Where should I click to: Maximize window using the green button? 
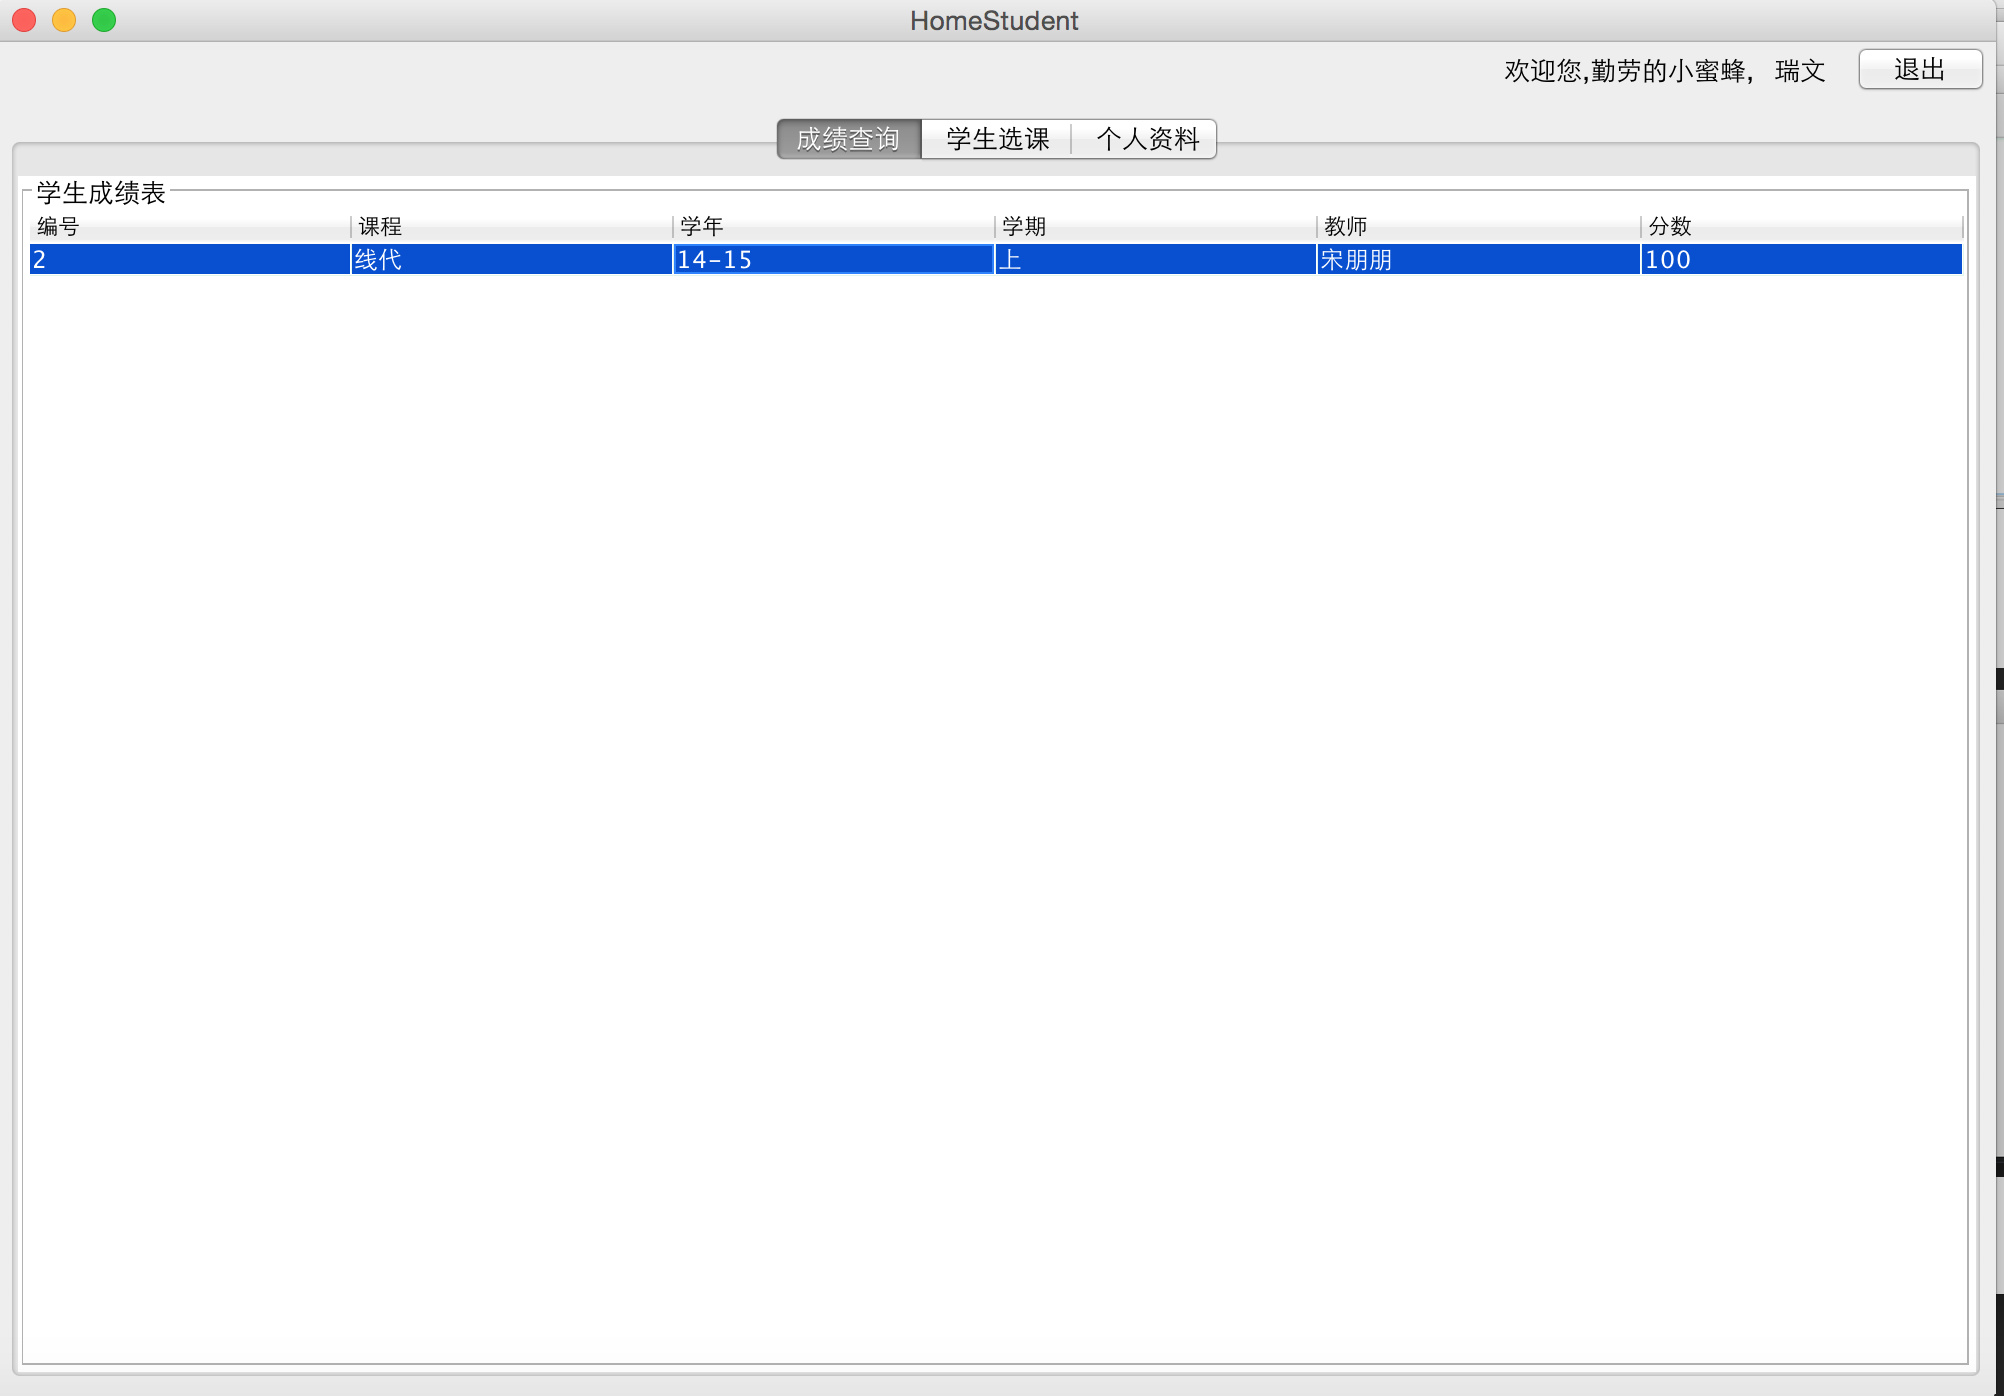pos(104,20)
